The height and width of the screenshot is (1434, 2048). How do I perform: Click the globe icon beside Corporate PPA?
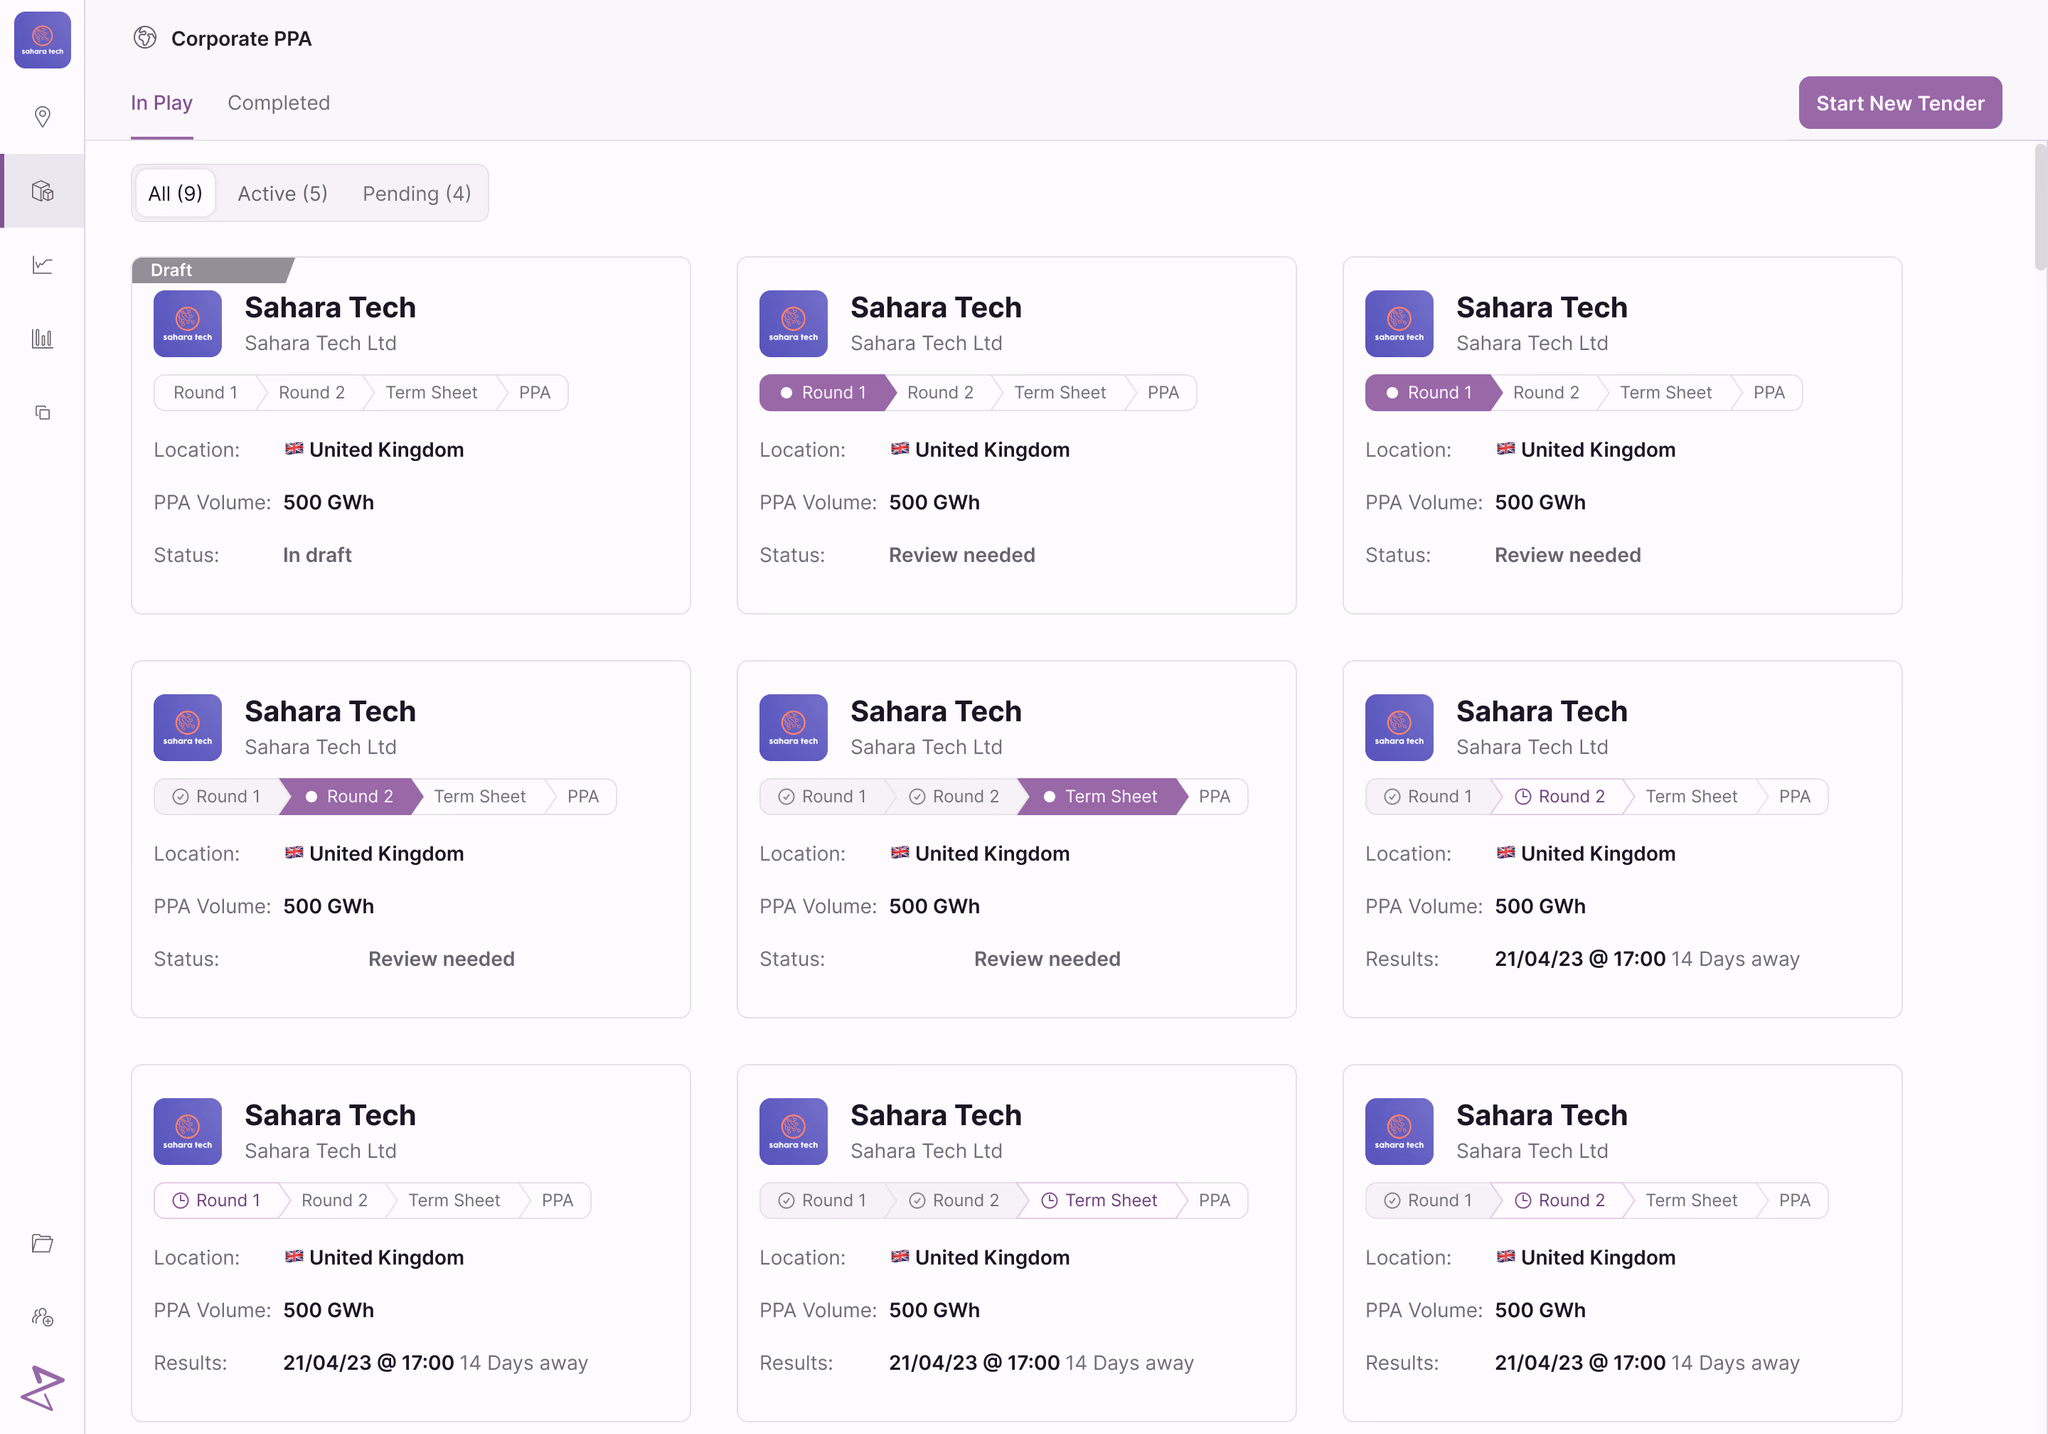145,38
